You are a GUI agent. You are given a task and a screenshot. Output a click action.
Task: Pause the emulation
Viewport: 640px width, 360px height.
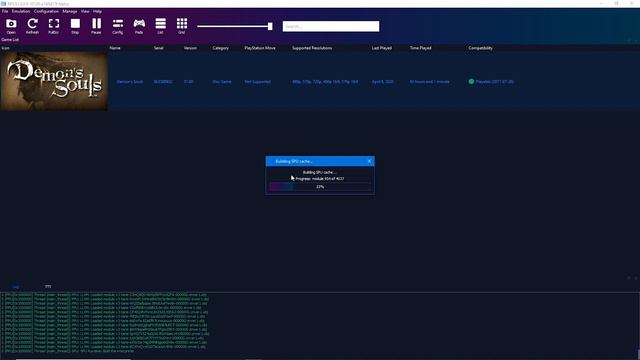[x=96, y=26]
